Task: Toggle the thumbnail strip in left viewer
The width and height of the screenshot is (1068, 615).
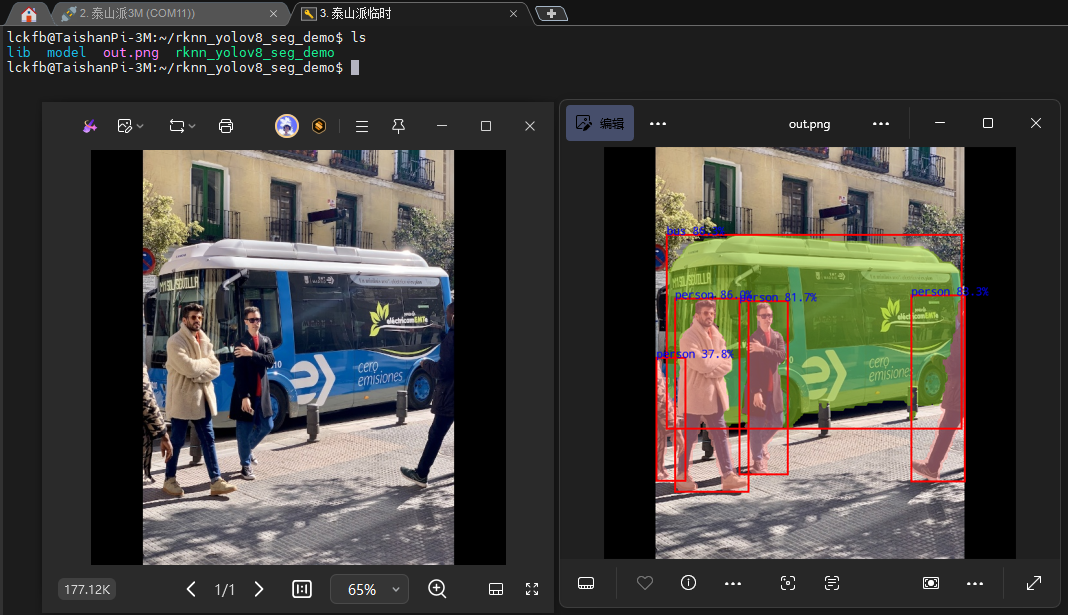Action: (x=496, y=589)
